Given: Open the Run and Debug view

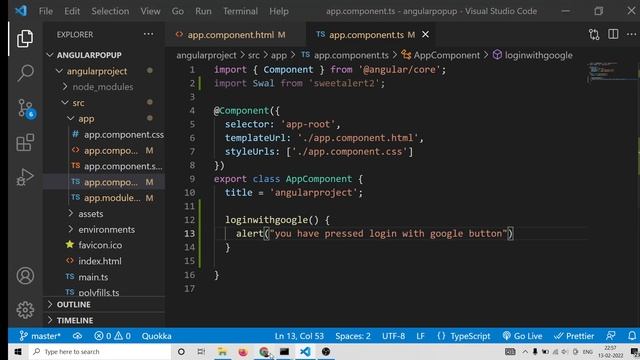Looking at the screenshot, I should pos(25,177).
